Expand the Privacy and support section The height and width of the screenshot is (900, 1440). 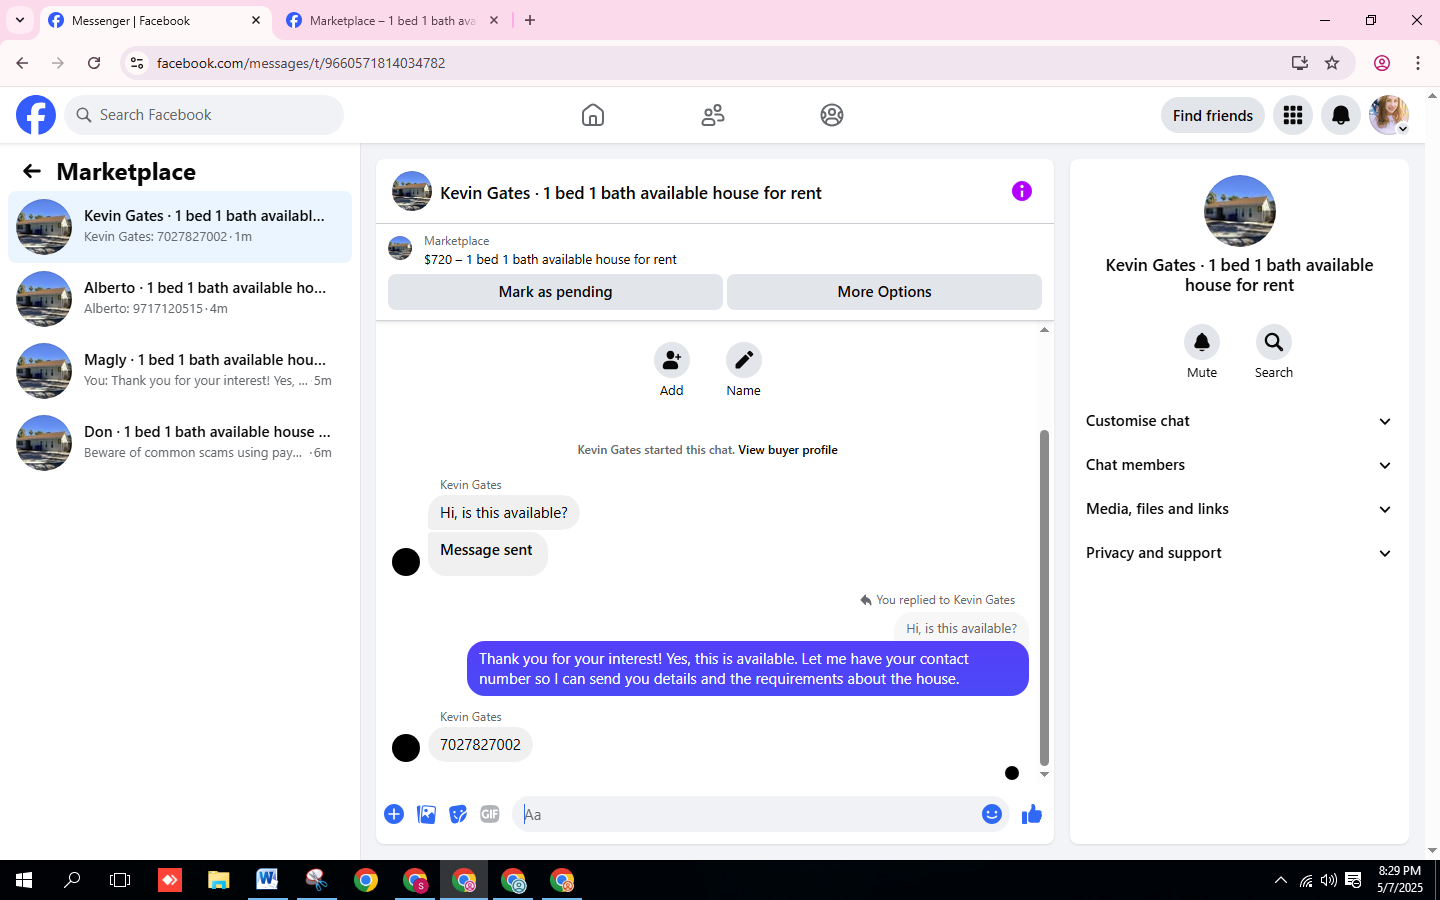[x=1239, y=553]
